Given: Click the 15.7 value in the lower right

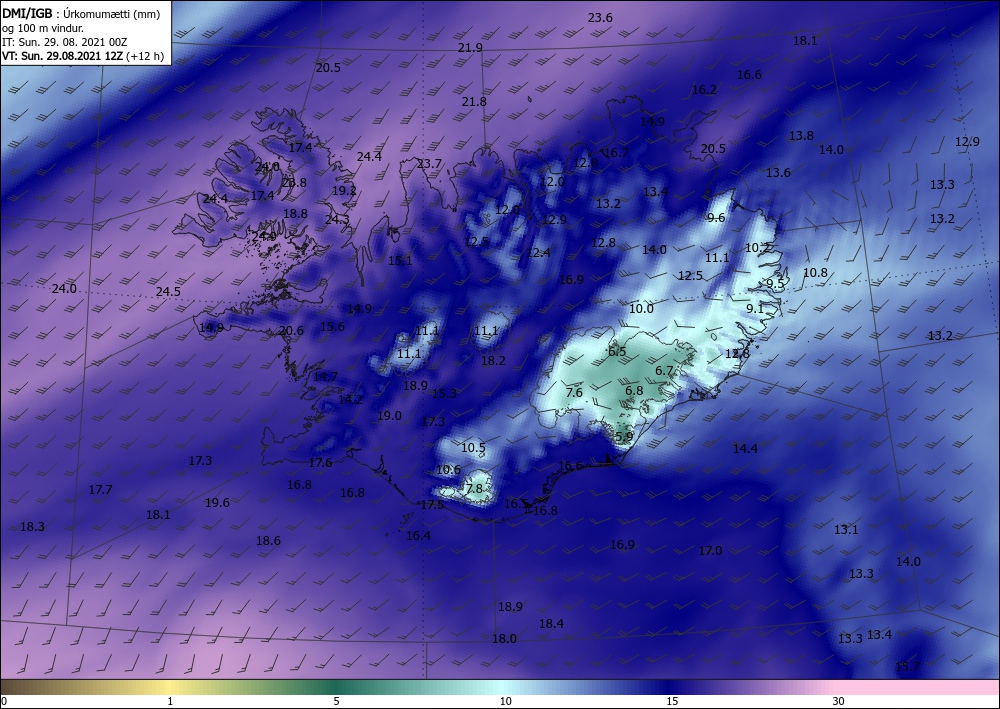Looking at the screenshot, I should [x=908, y=668].
